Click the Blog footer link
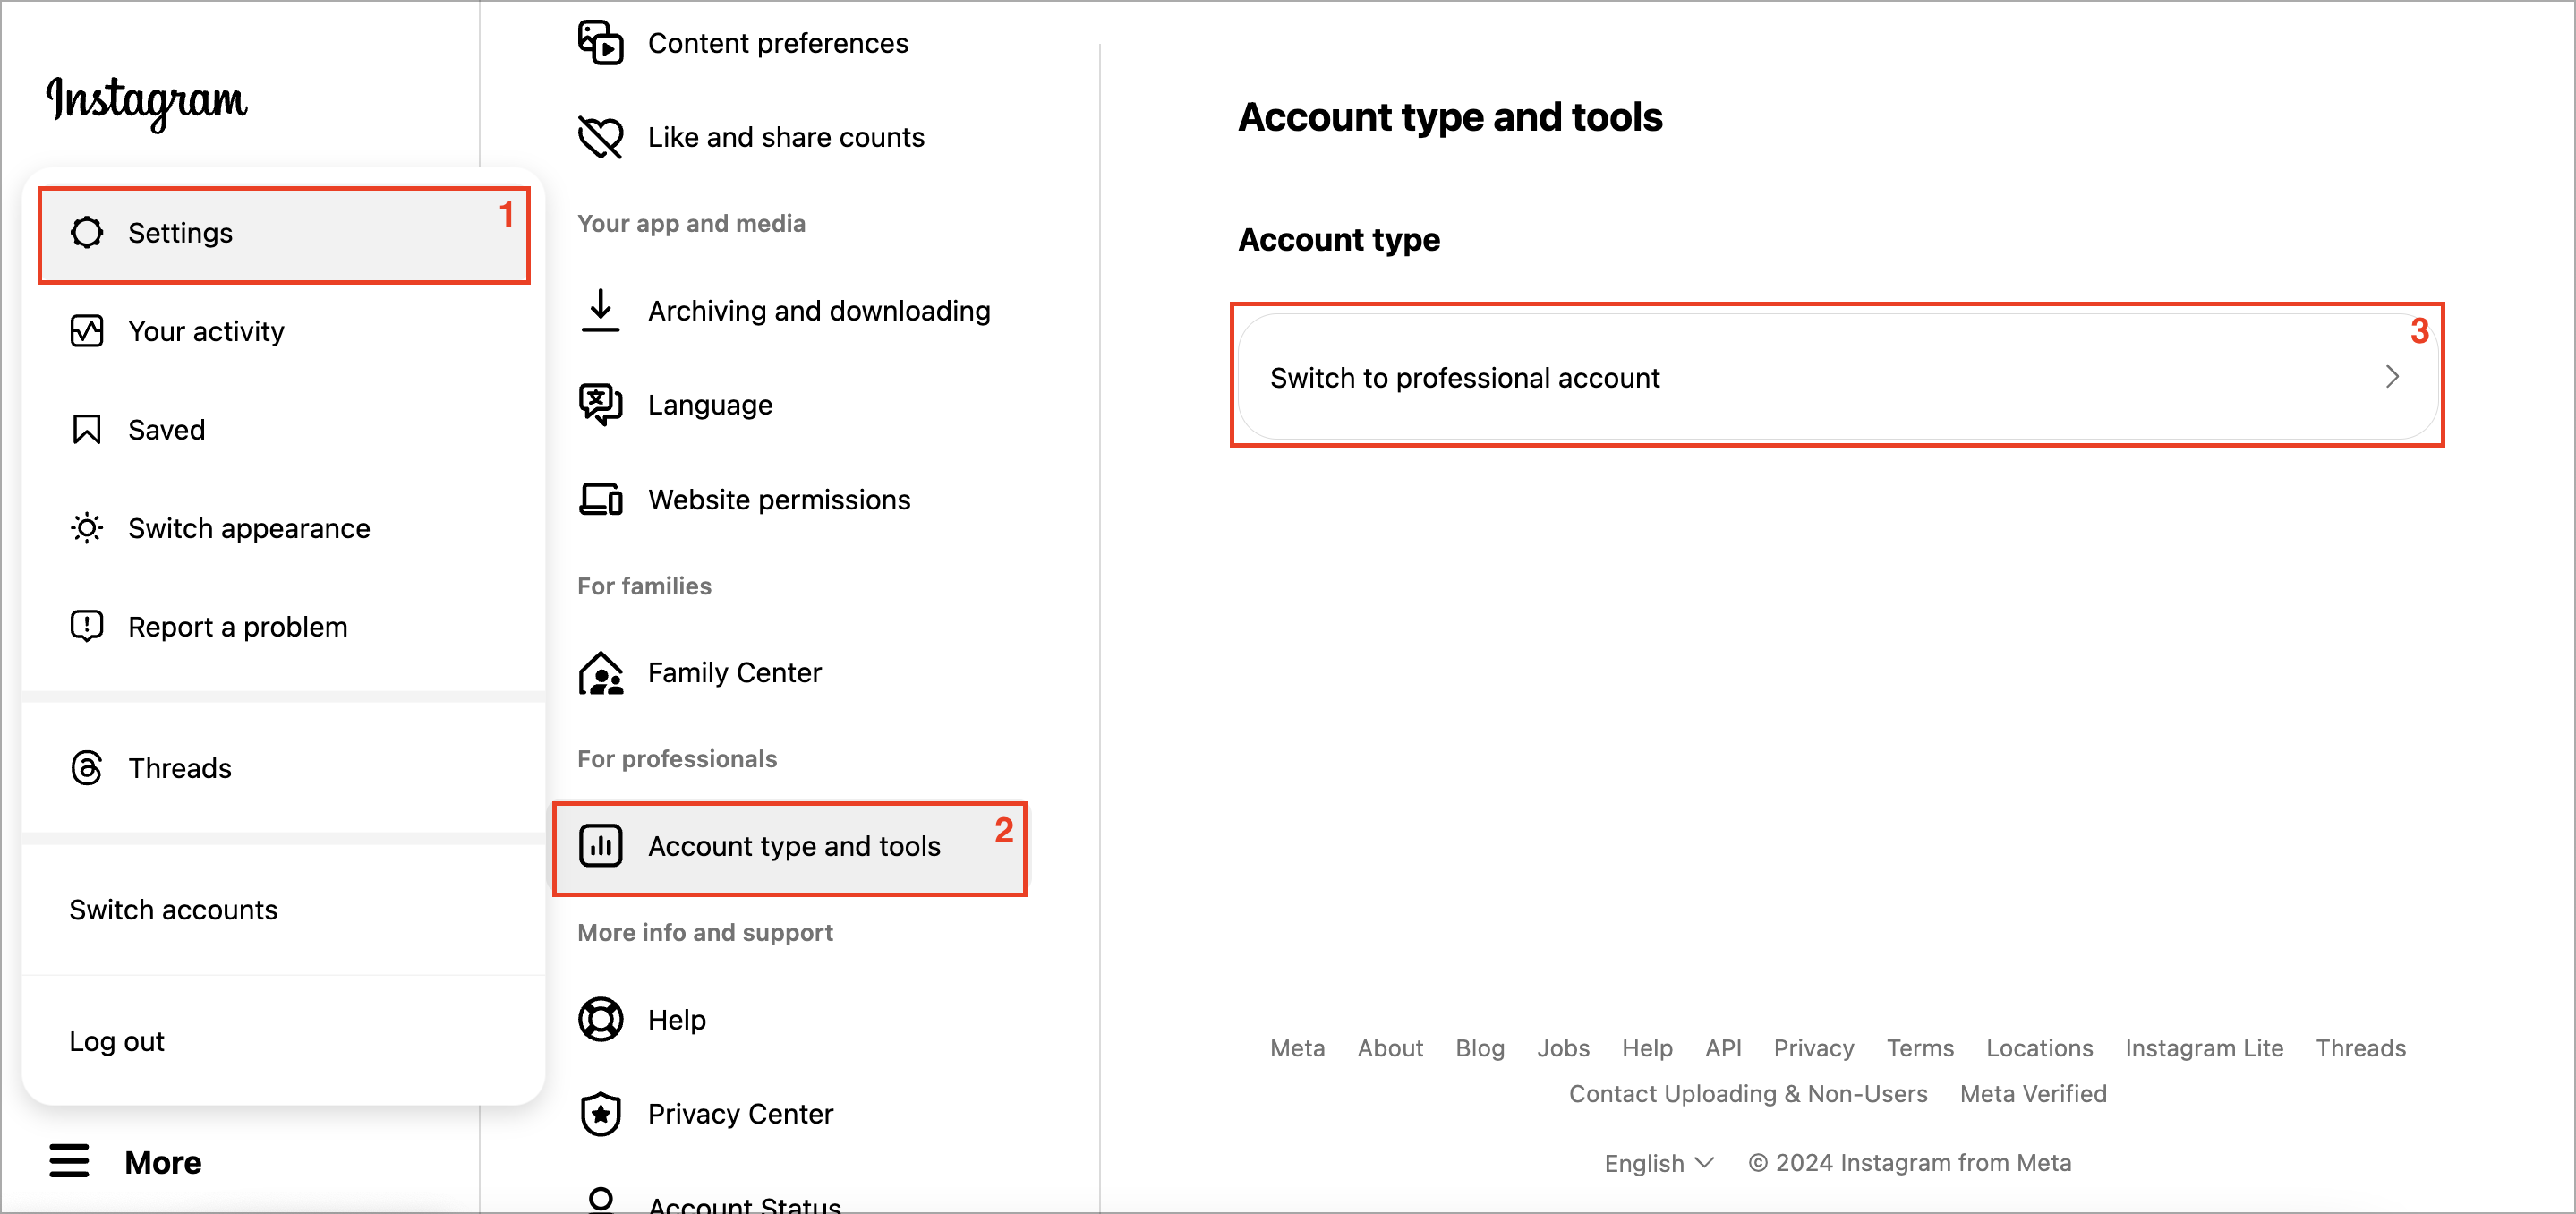This screenshot has width=2576, height=1214. (1479, 1048)
